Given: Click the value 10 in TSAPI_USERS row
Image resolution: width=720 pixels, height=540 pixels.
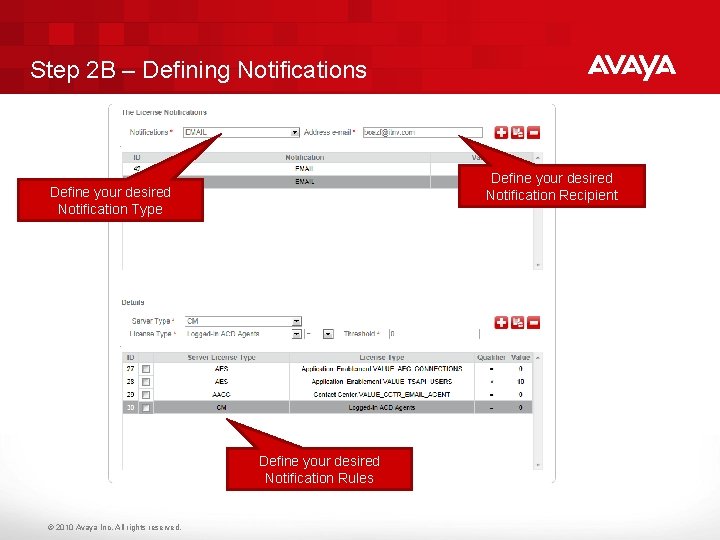Looking at the screenshot, I should coord(520,382).
